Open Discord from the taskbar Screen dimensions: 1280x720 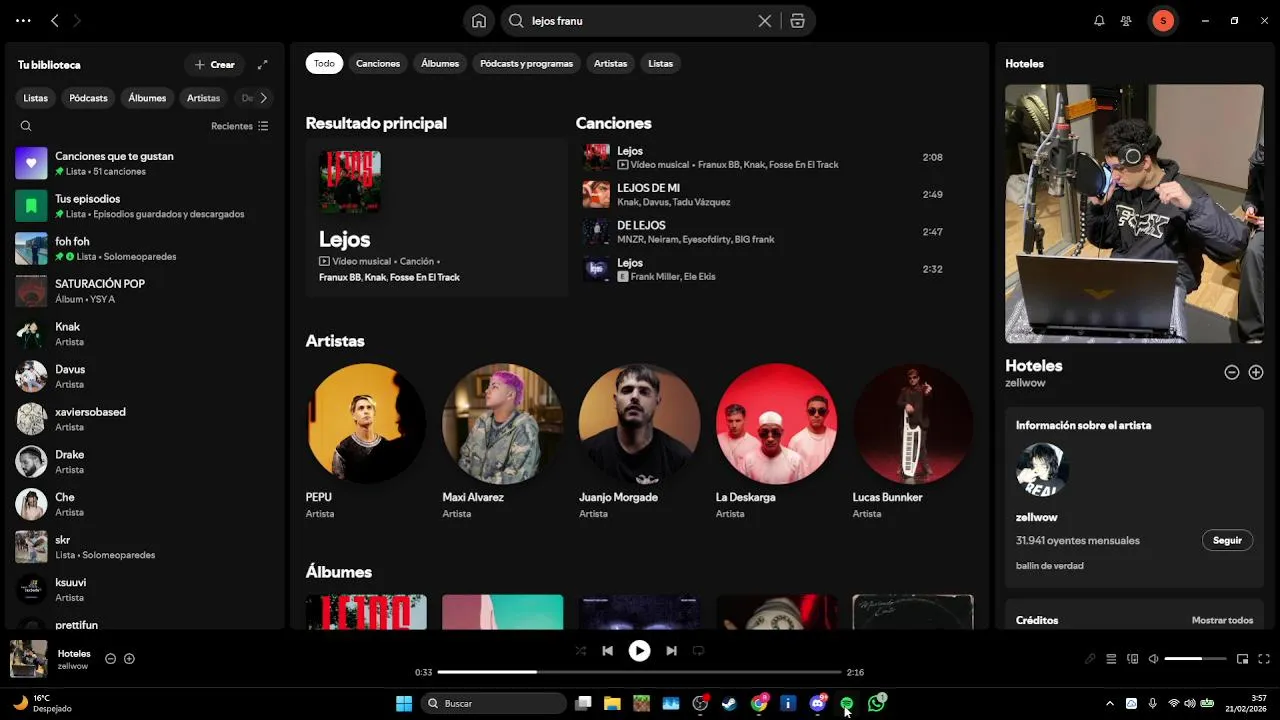pos(818,704)
